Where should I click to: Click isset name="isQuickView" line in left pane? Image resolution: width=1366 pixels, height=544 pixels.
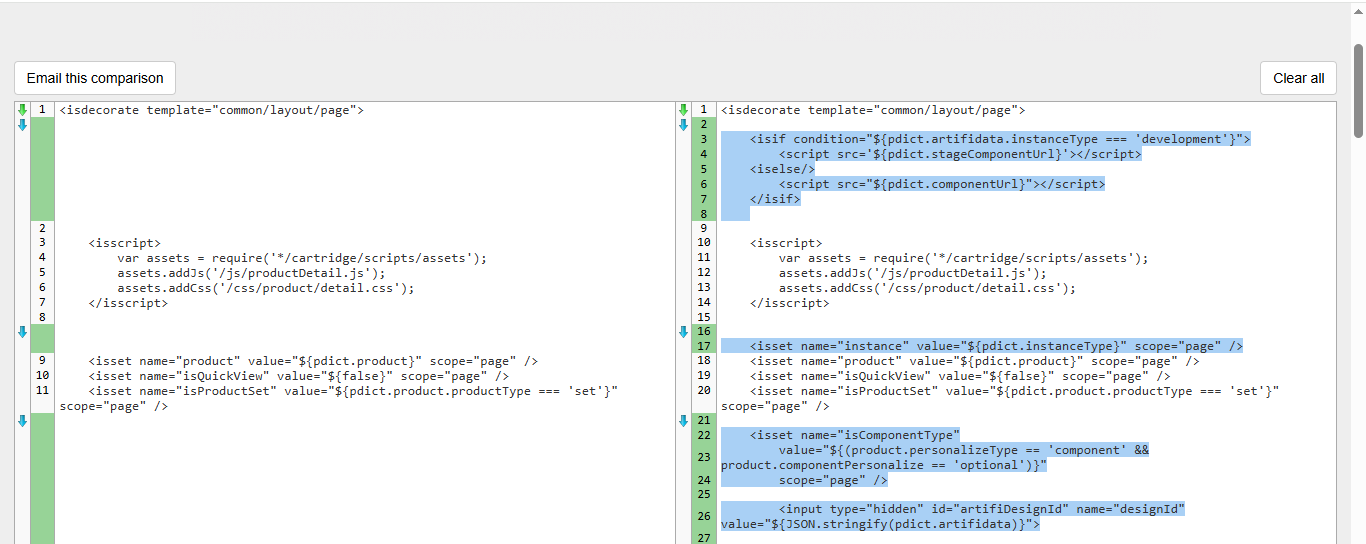(299, 376)
